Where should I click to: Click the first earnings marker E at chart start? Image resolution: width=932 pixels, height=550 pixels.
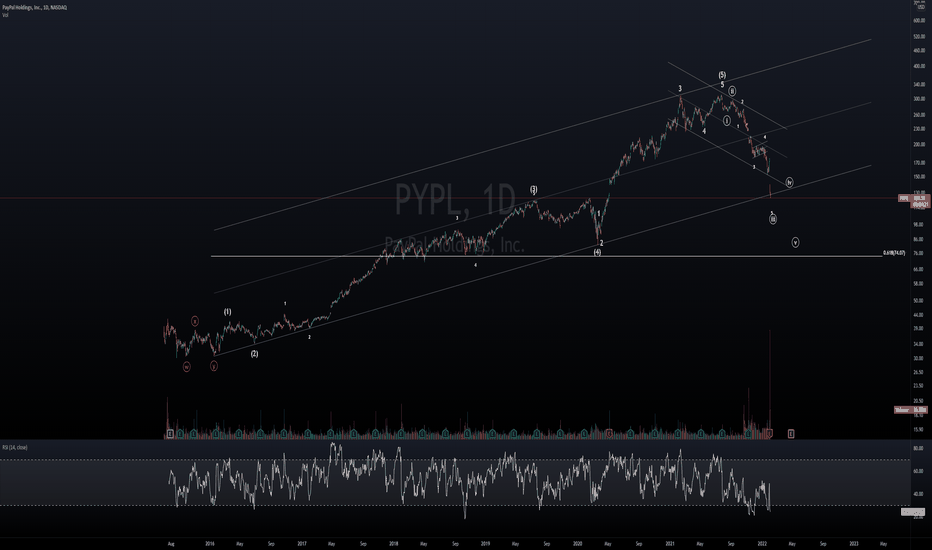pos(170,434)
